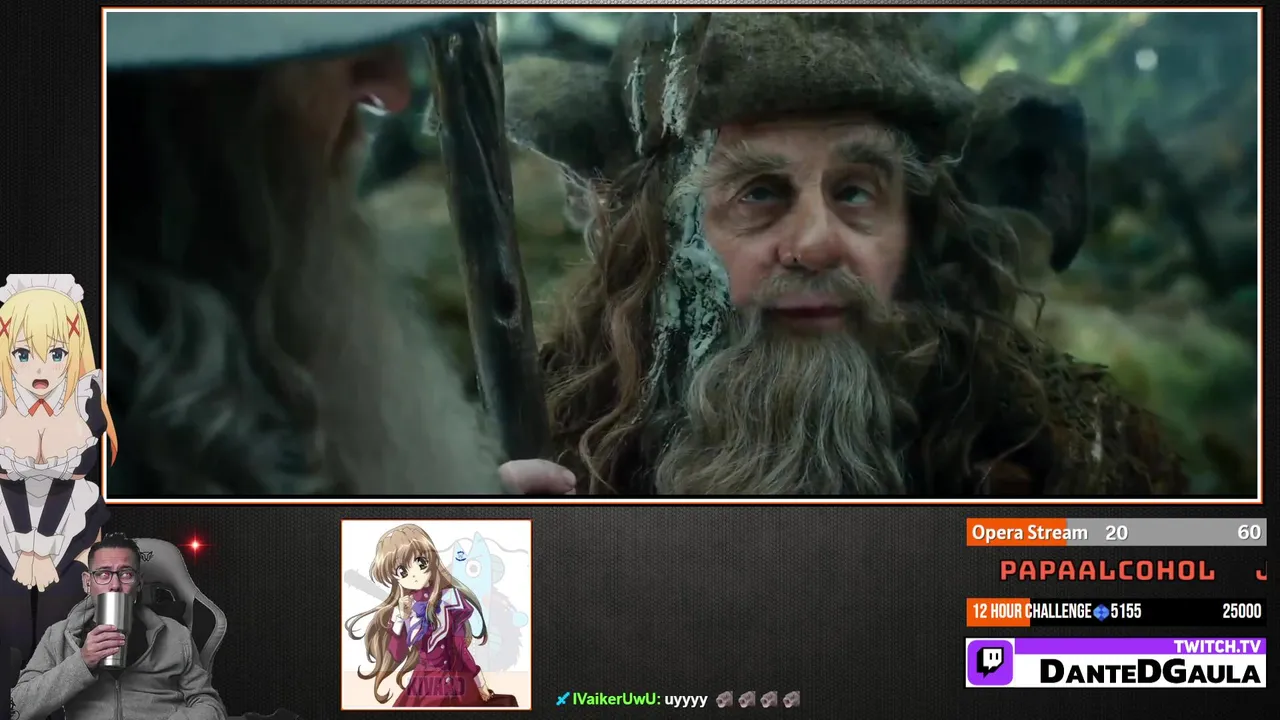Viewport: 1280px width, 720px height.
Task: Click the IVaikerUwU username in chat
Action: click(615, 700)
